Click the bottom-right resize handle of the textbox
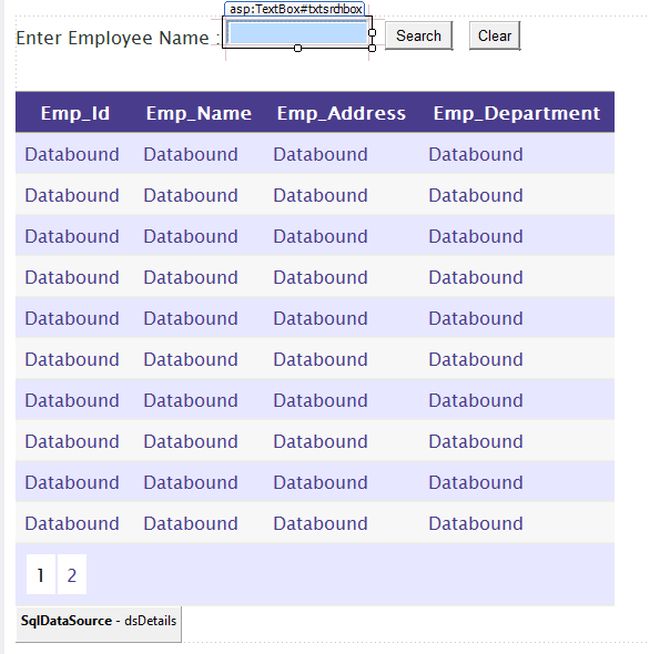This screenshot has height=654, width=650. click(x=372, y=48)
